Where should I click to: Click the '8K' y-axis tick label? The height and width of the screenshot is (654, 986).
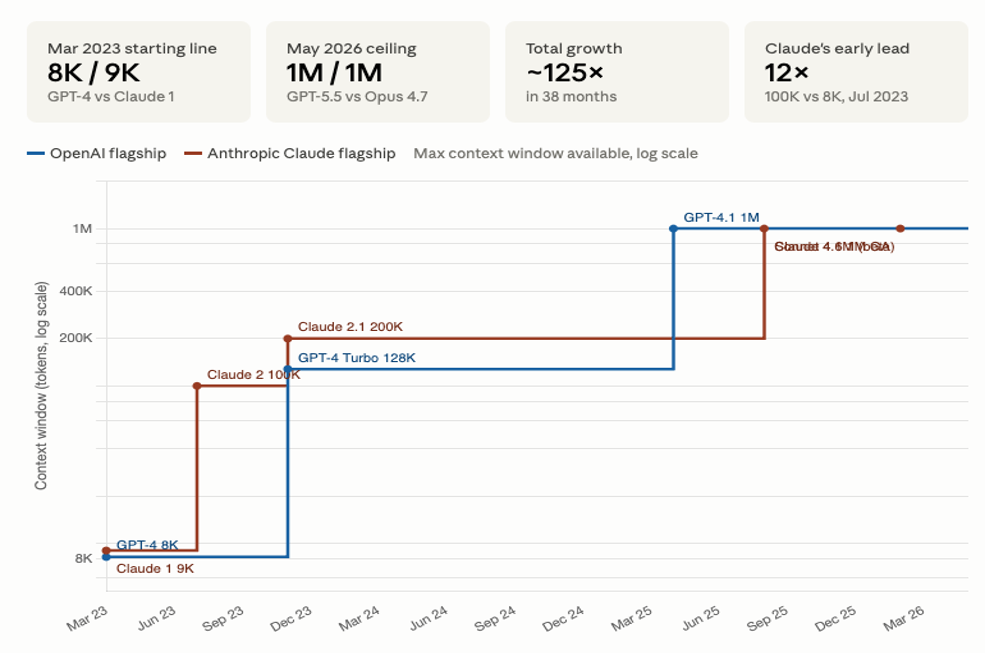[x=84, y=558]
